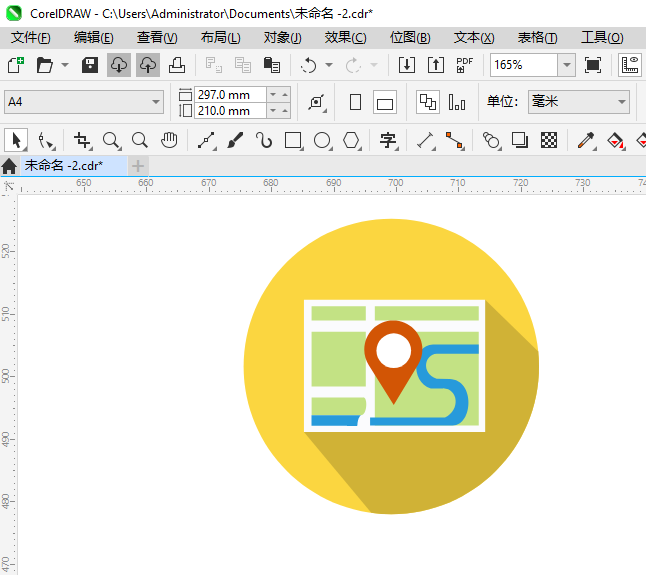
Task: Switch page to landscape orientation
Action: tap(385, 102)
